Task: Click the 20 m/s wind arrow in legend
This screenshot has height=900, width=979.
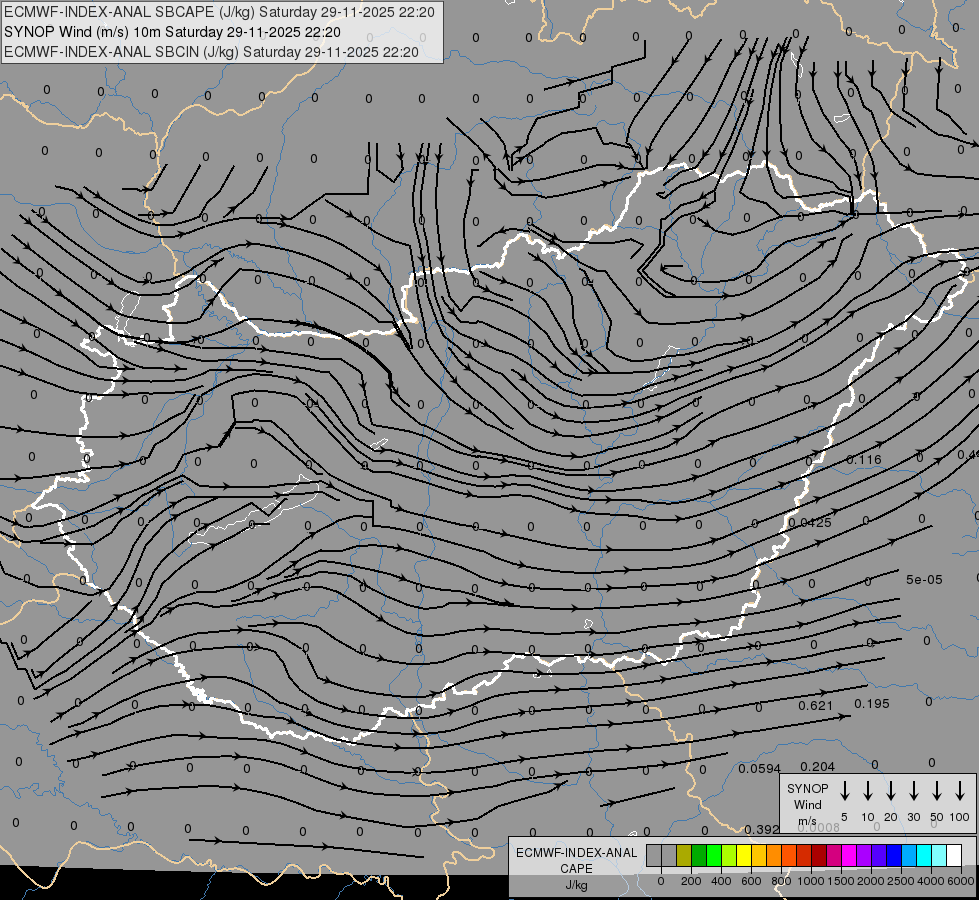Action: click(x=891, y=791)
